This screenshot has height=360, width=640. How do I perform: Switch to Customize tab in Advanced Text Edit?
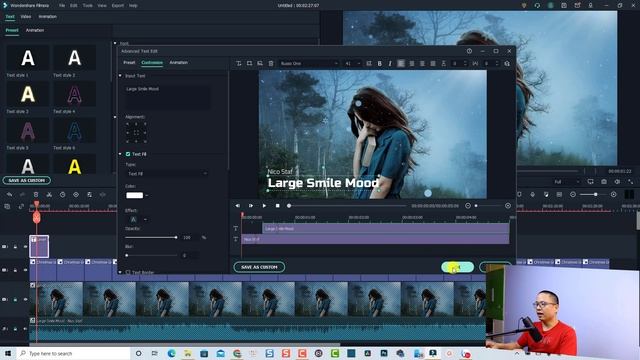152,62
